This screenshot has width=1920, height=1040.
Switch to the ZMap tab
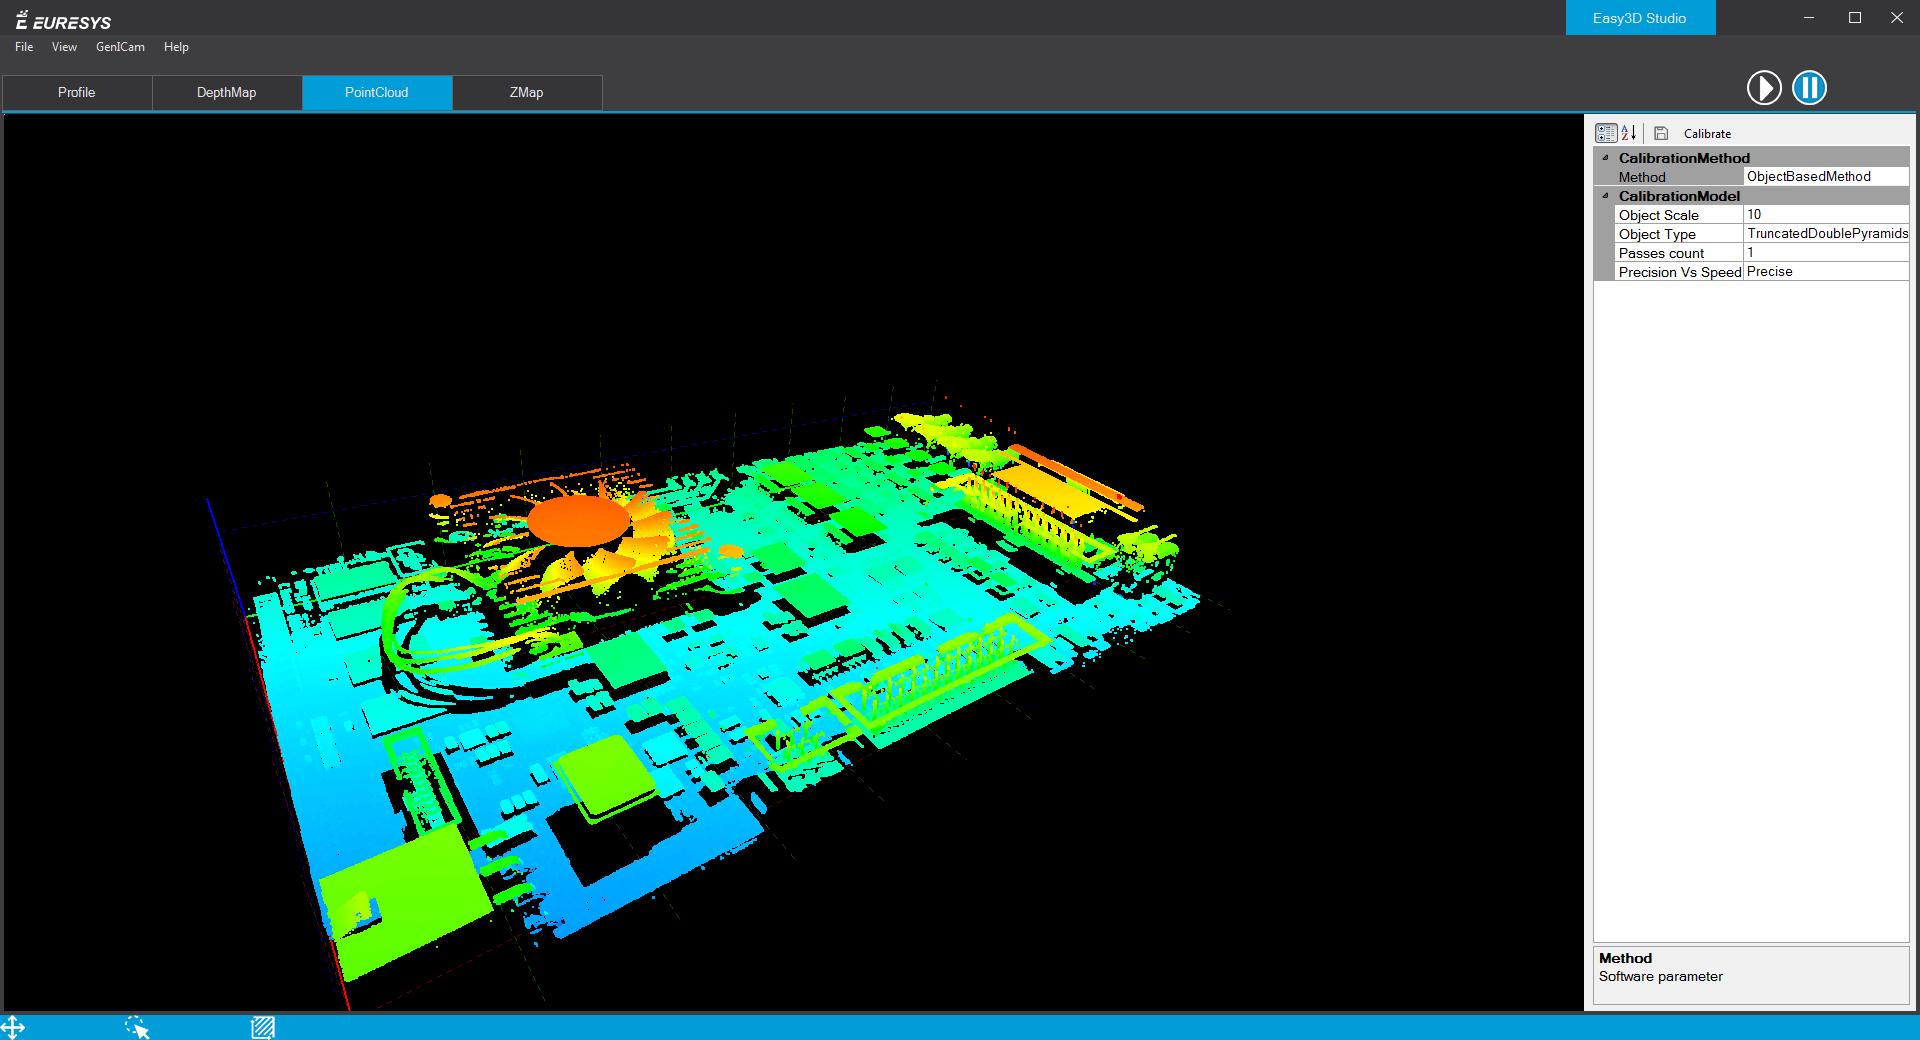click(x=526, y=92)
